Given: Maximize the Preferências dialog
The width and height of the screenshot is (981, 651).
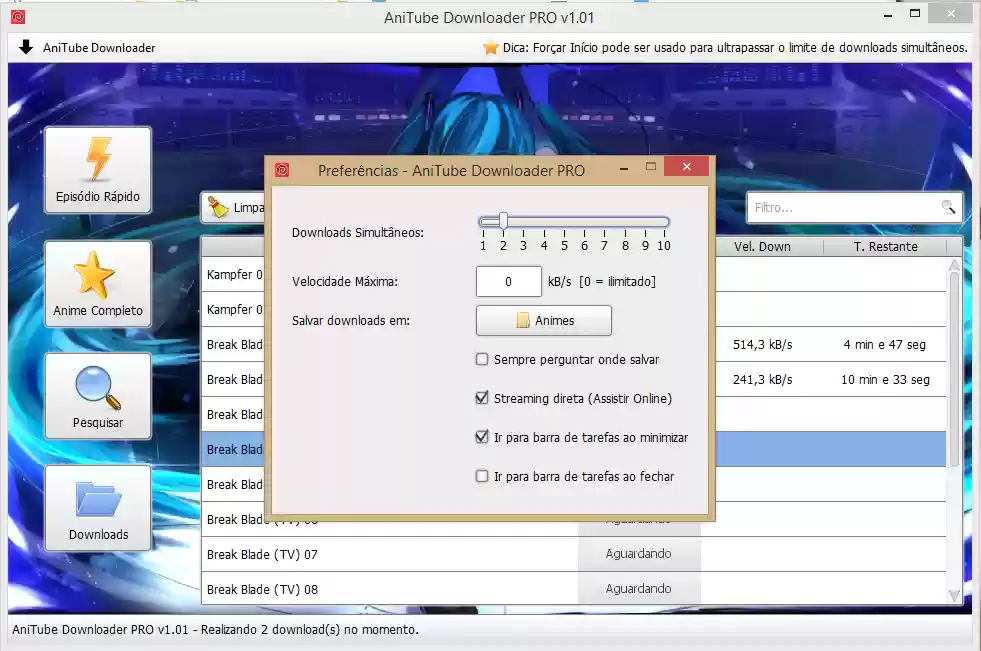Looking at the screenshot, I should coord(651,166).
